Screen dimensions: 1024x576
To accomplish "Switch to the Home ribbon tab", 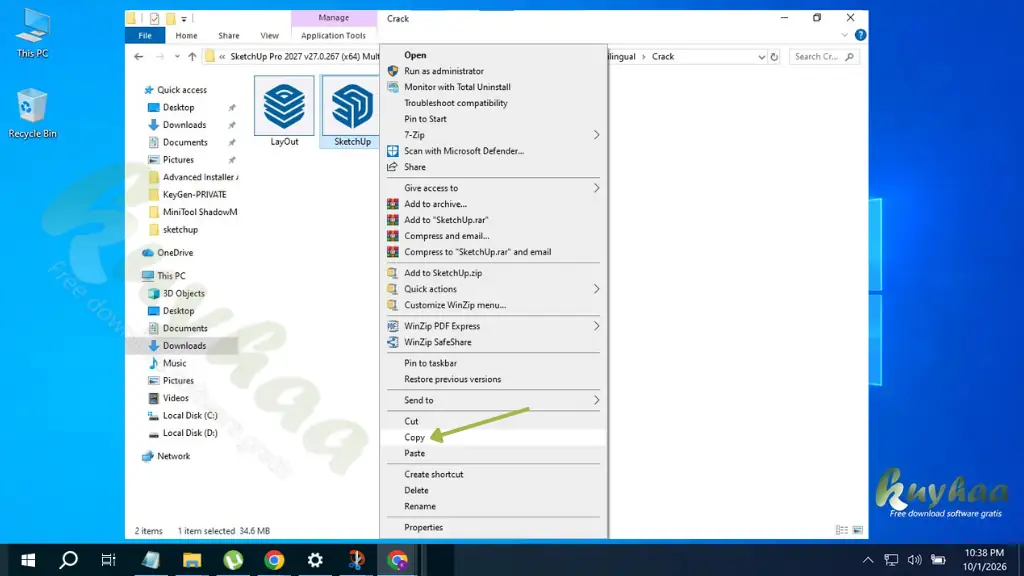I will pyautogui.click(x=186, y=36).
